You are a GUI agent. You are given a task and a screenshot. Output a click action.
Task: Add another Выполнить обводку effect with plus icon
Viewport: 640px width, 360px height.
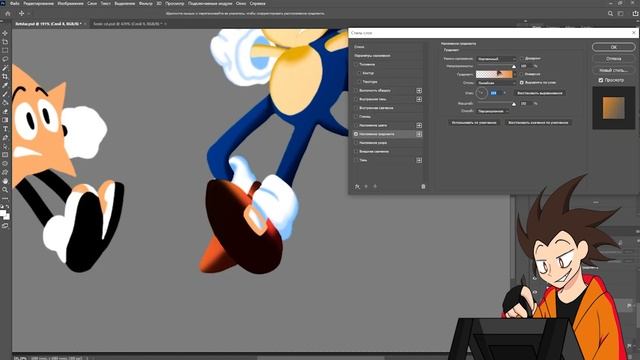(x=419, y=91)
